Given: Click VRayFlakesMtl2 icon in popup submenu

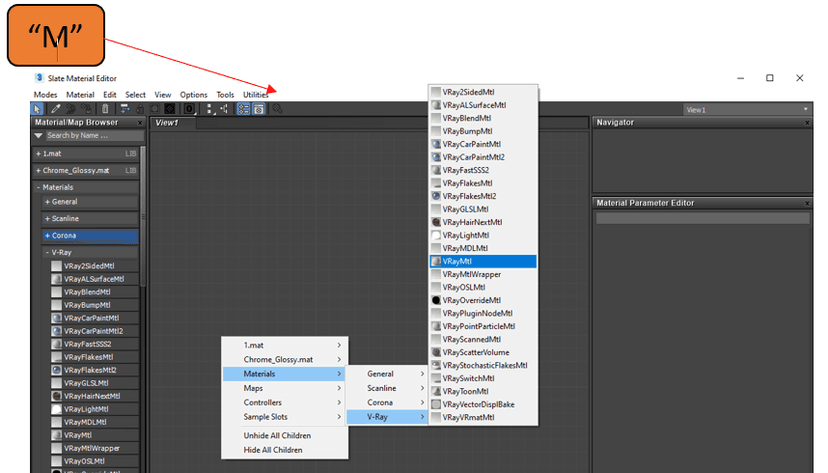Looking at the screenshot, I should tap(436, 196).
